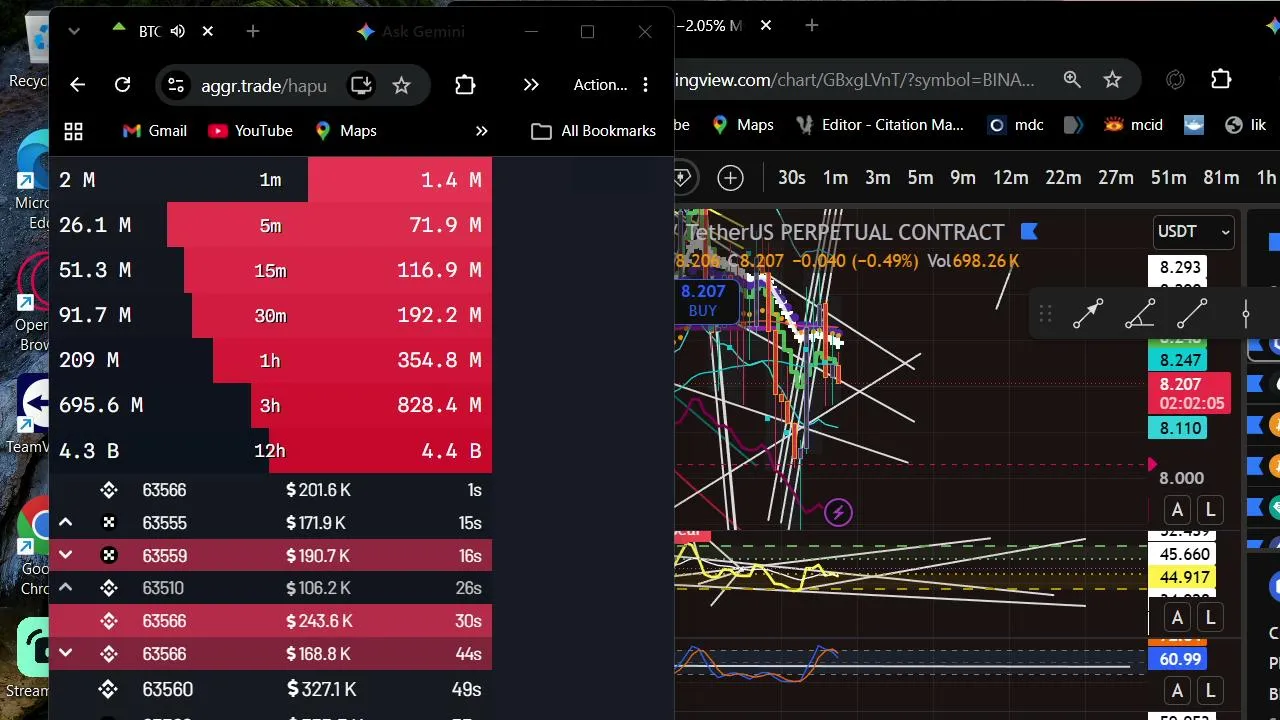
Task: Open the All Bookmarks folder
Action: 594,131
